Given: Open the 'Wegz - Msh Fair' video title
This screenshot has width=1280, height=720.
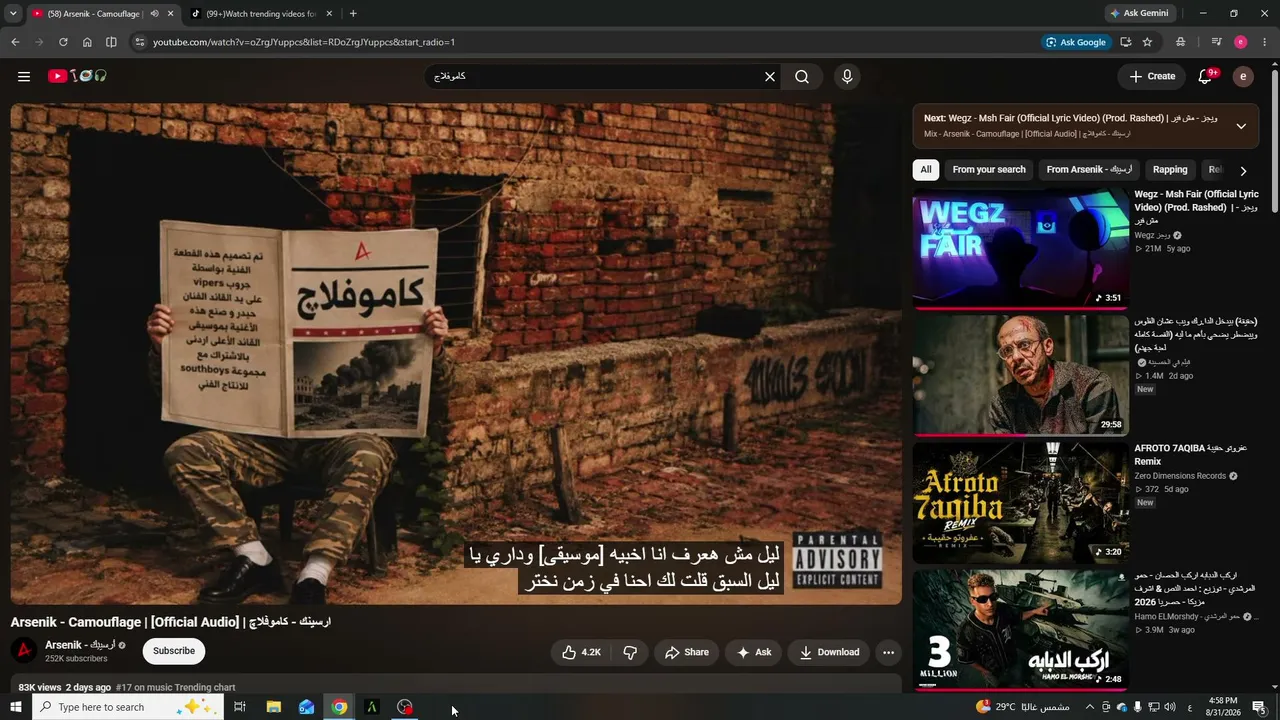Looking at the screenshot, I should pyautogui.click(x=1197, y=207).
